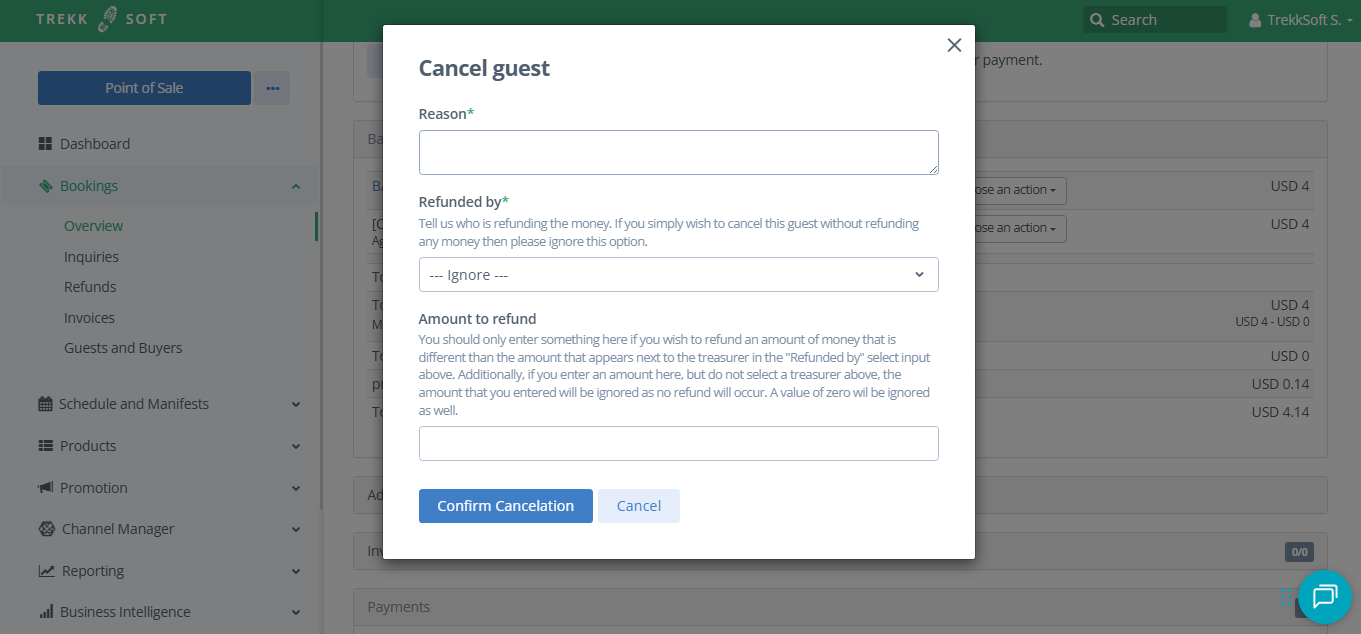Click the Promotion megaphone icon
1361x634 pixels.
pos(45,488)
